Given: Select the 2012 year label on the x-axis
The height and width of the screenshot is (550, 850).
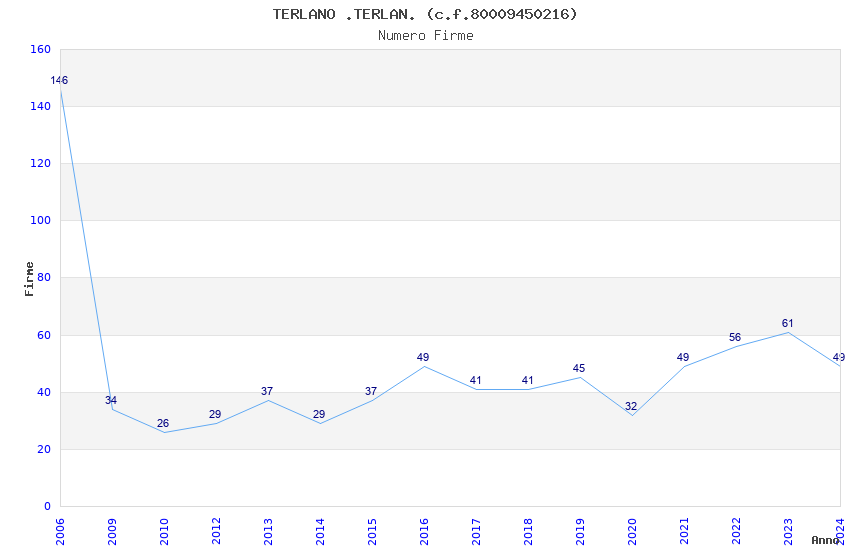Looking at the screenshot, I should (x=216, y=531).
